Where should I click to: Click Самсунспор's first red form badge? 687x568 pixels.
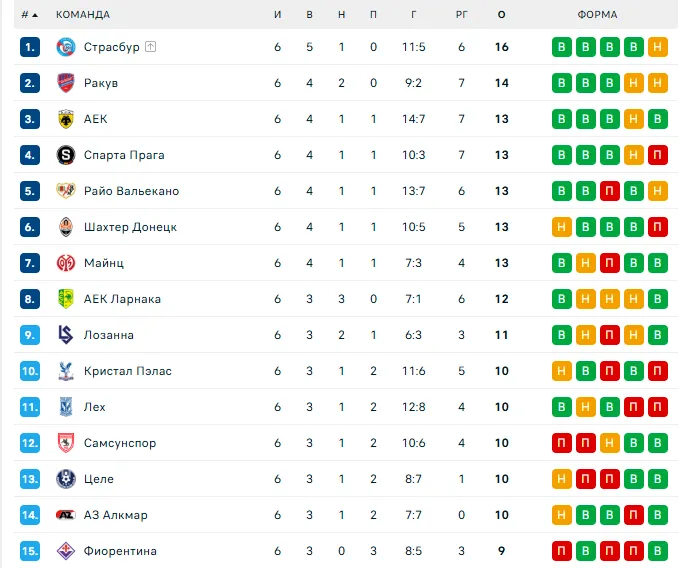pos(561,443)
